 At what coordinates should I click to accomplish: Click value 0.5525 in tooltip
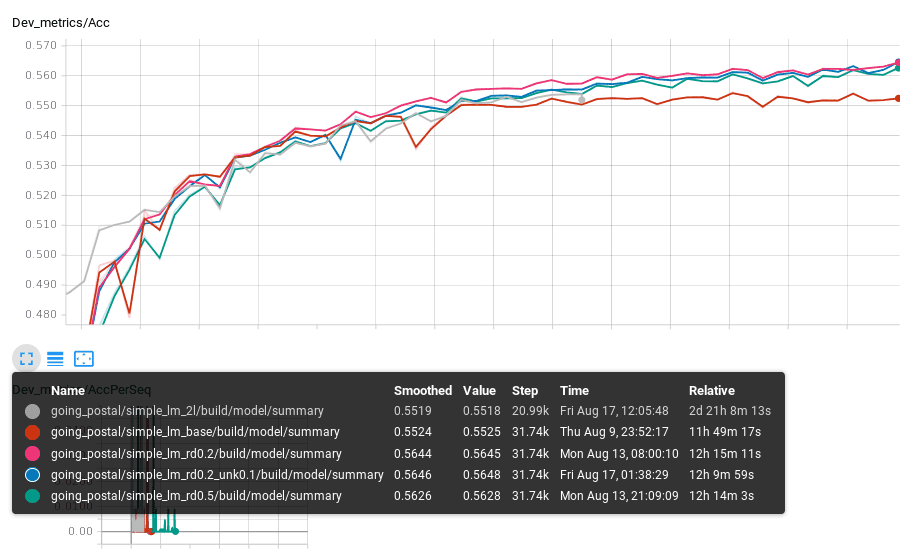[x=482, y=432]
